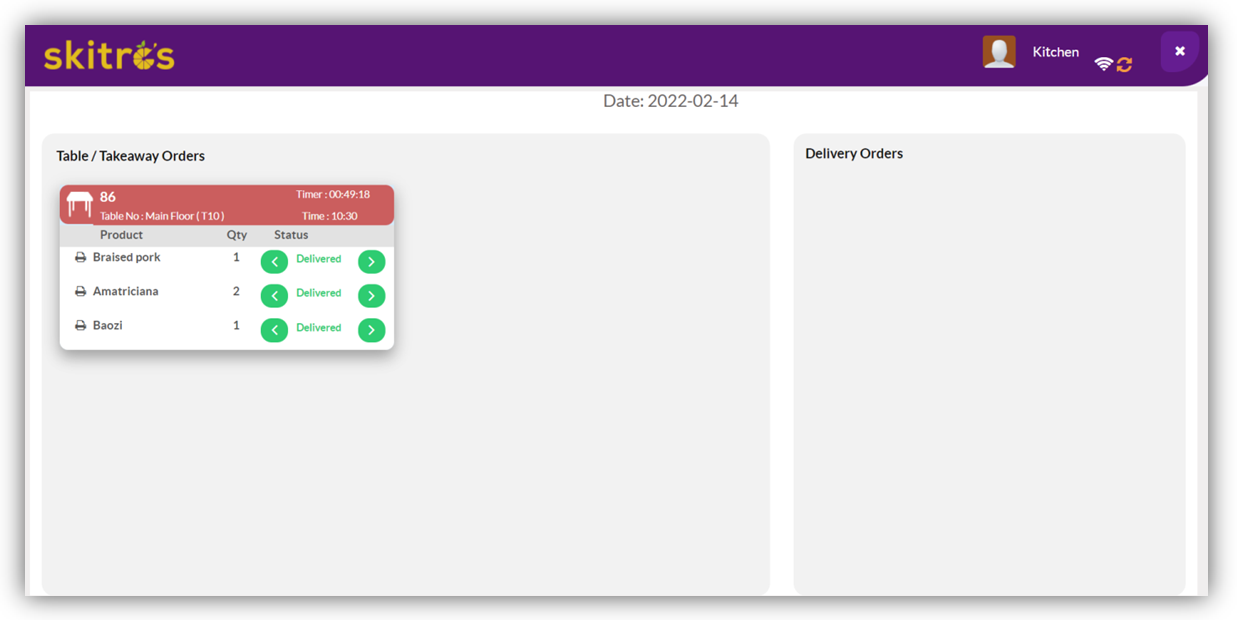Image resolution: width=1237 pixels, height=620 pixels.
Task: Advance Braised pork status with right arrow
Action: (x=371, y=262)
